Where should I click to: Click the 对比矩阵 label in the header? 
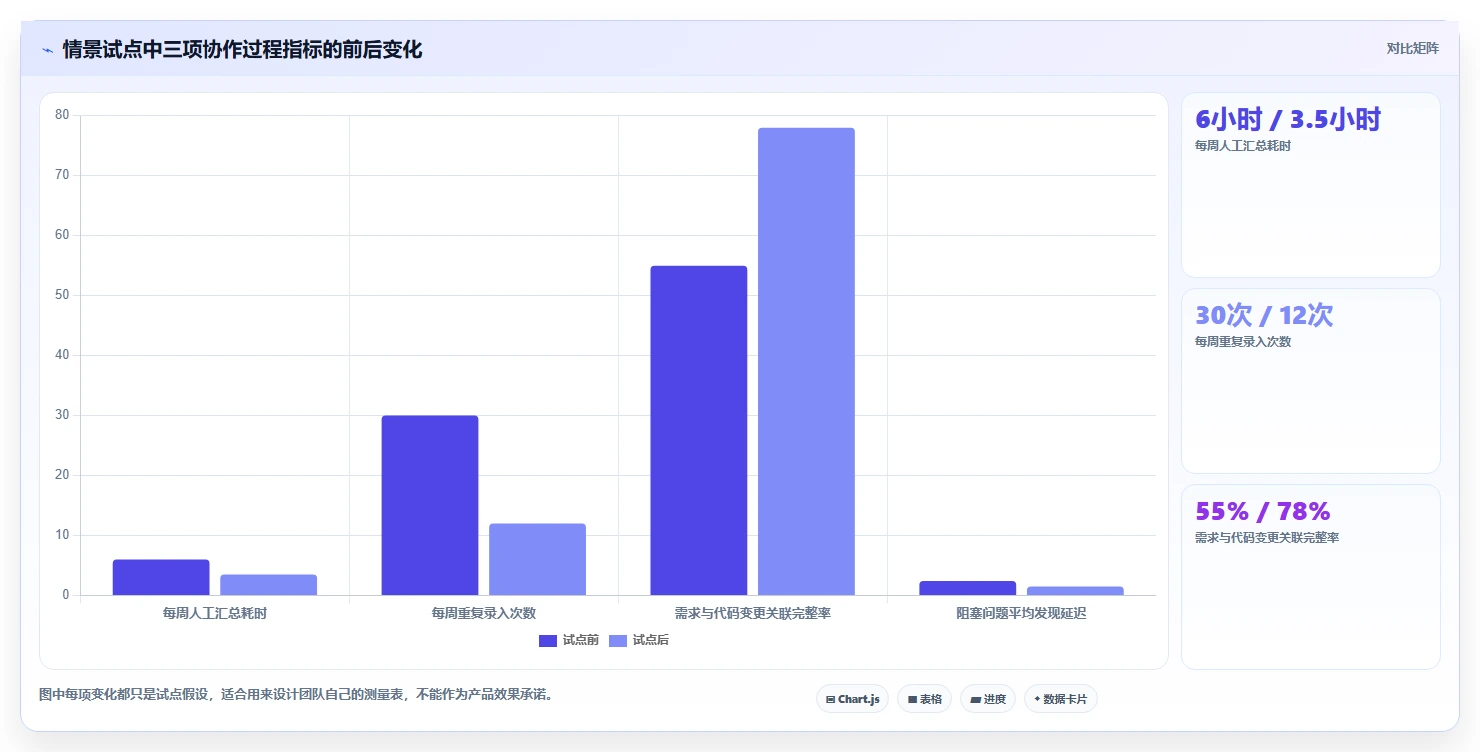[1412, 48]
